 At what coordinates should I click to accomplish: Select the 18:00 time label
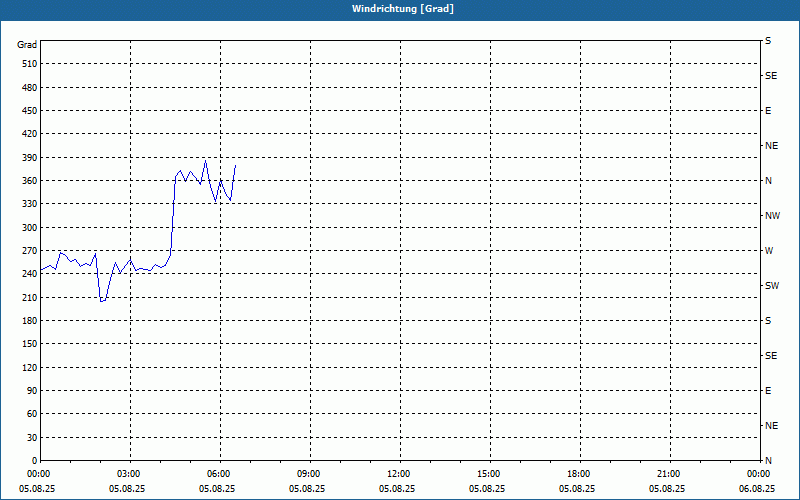point(579,474)
